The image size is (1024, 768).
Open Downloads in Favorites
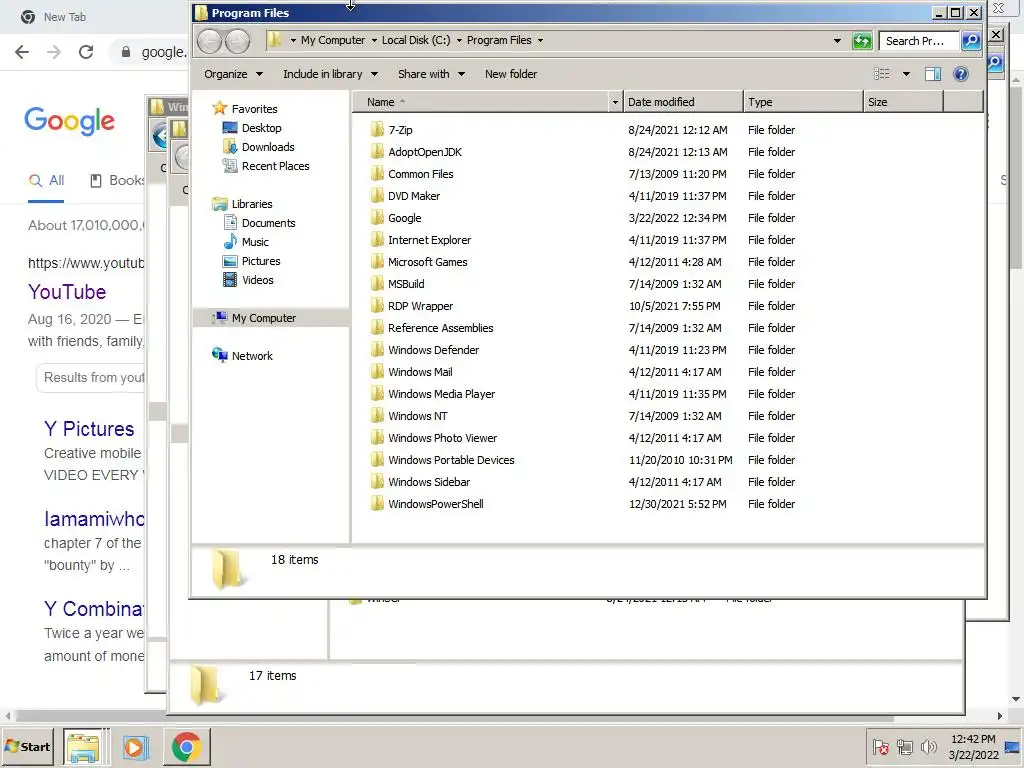(268, 147)
